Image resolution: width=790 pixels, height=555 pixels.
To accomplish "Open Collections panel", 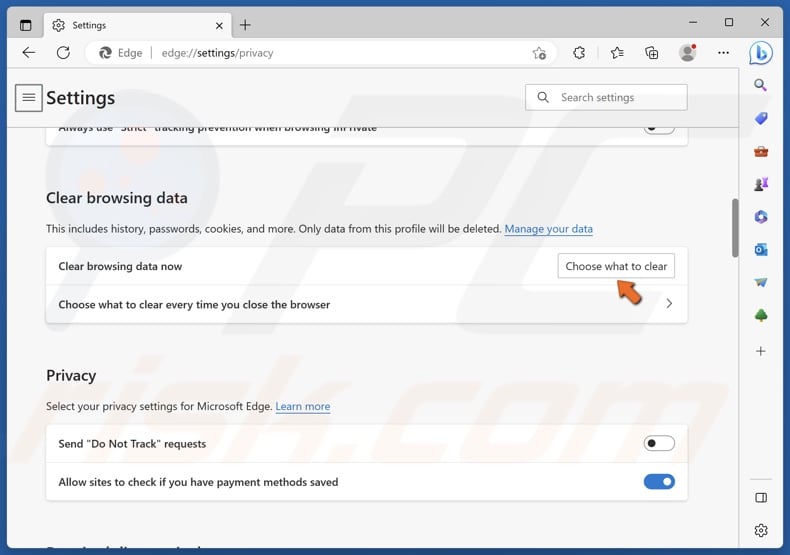I will 651,52.
